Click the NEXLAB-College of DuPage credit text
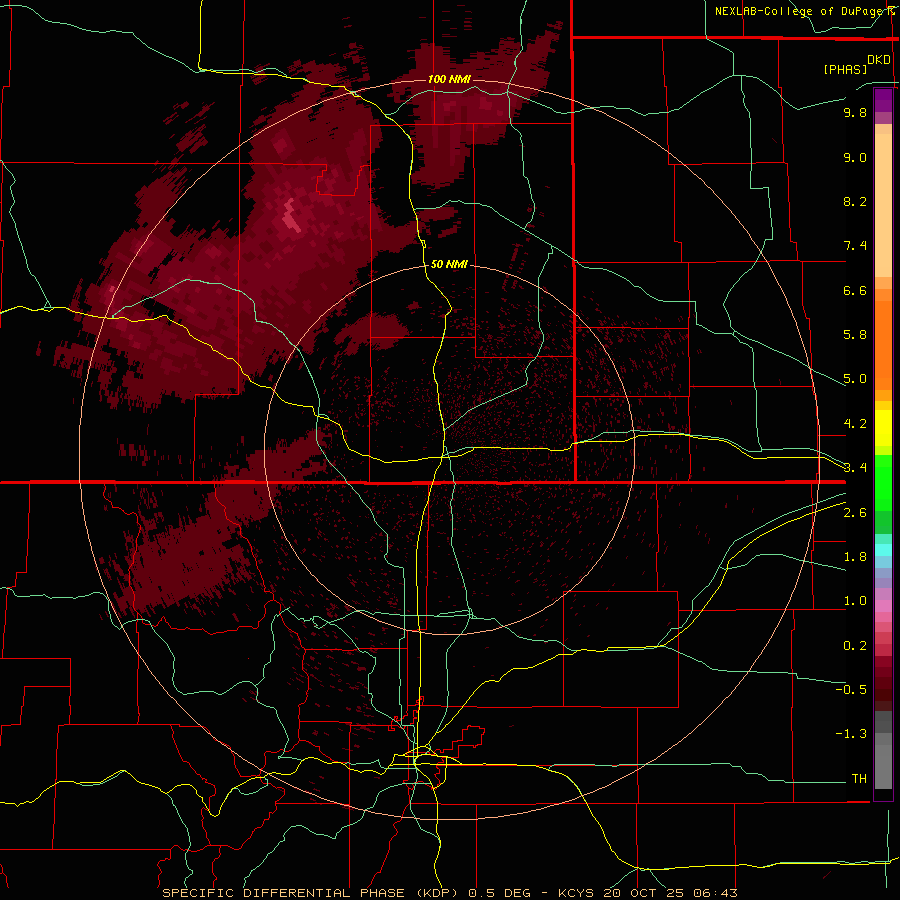This screenshot has width=900, height=900. tap(804, 11)
